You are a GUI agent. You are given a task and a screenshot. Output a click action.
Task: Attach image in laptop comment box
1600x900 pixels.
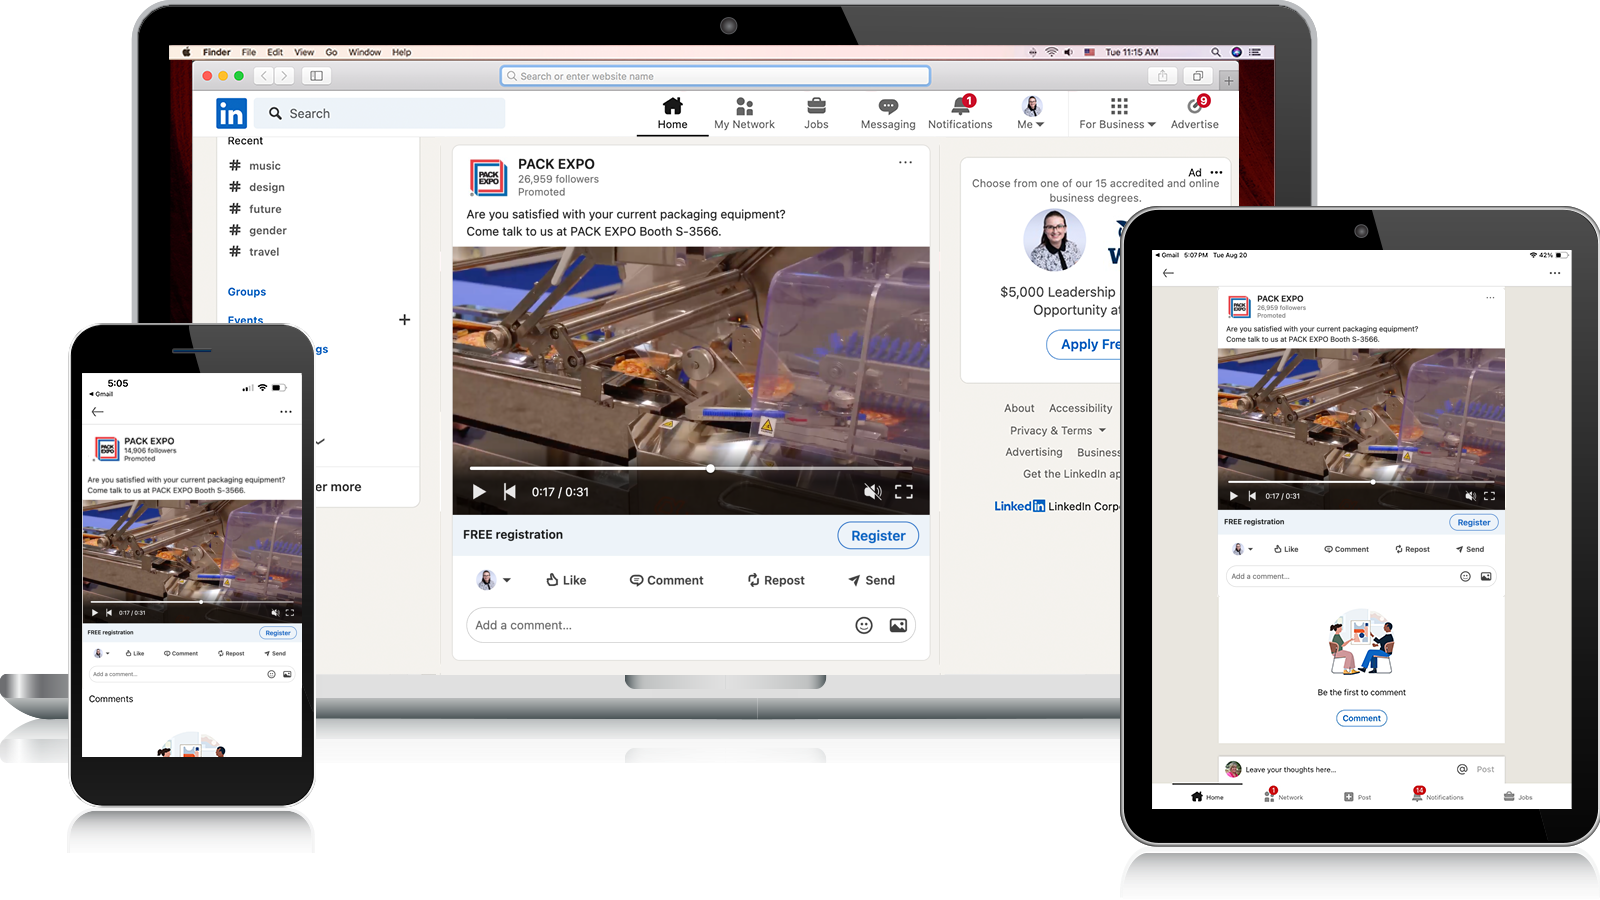pos(898,625)
